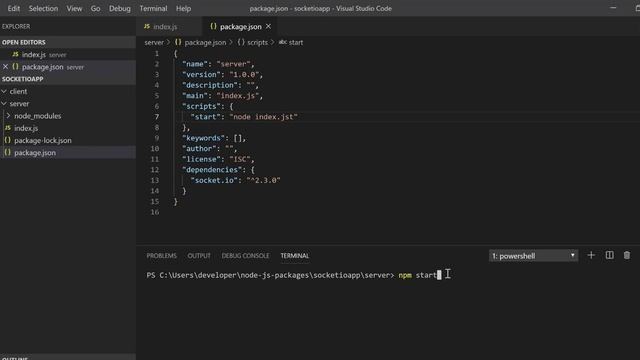Click the "keywords": [] line
Screen dimensions: 640x360
214,138
